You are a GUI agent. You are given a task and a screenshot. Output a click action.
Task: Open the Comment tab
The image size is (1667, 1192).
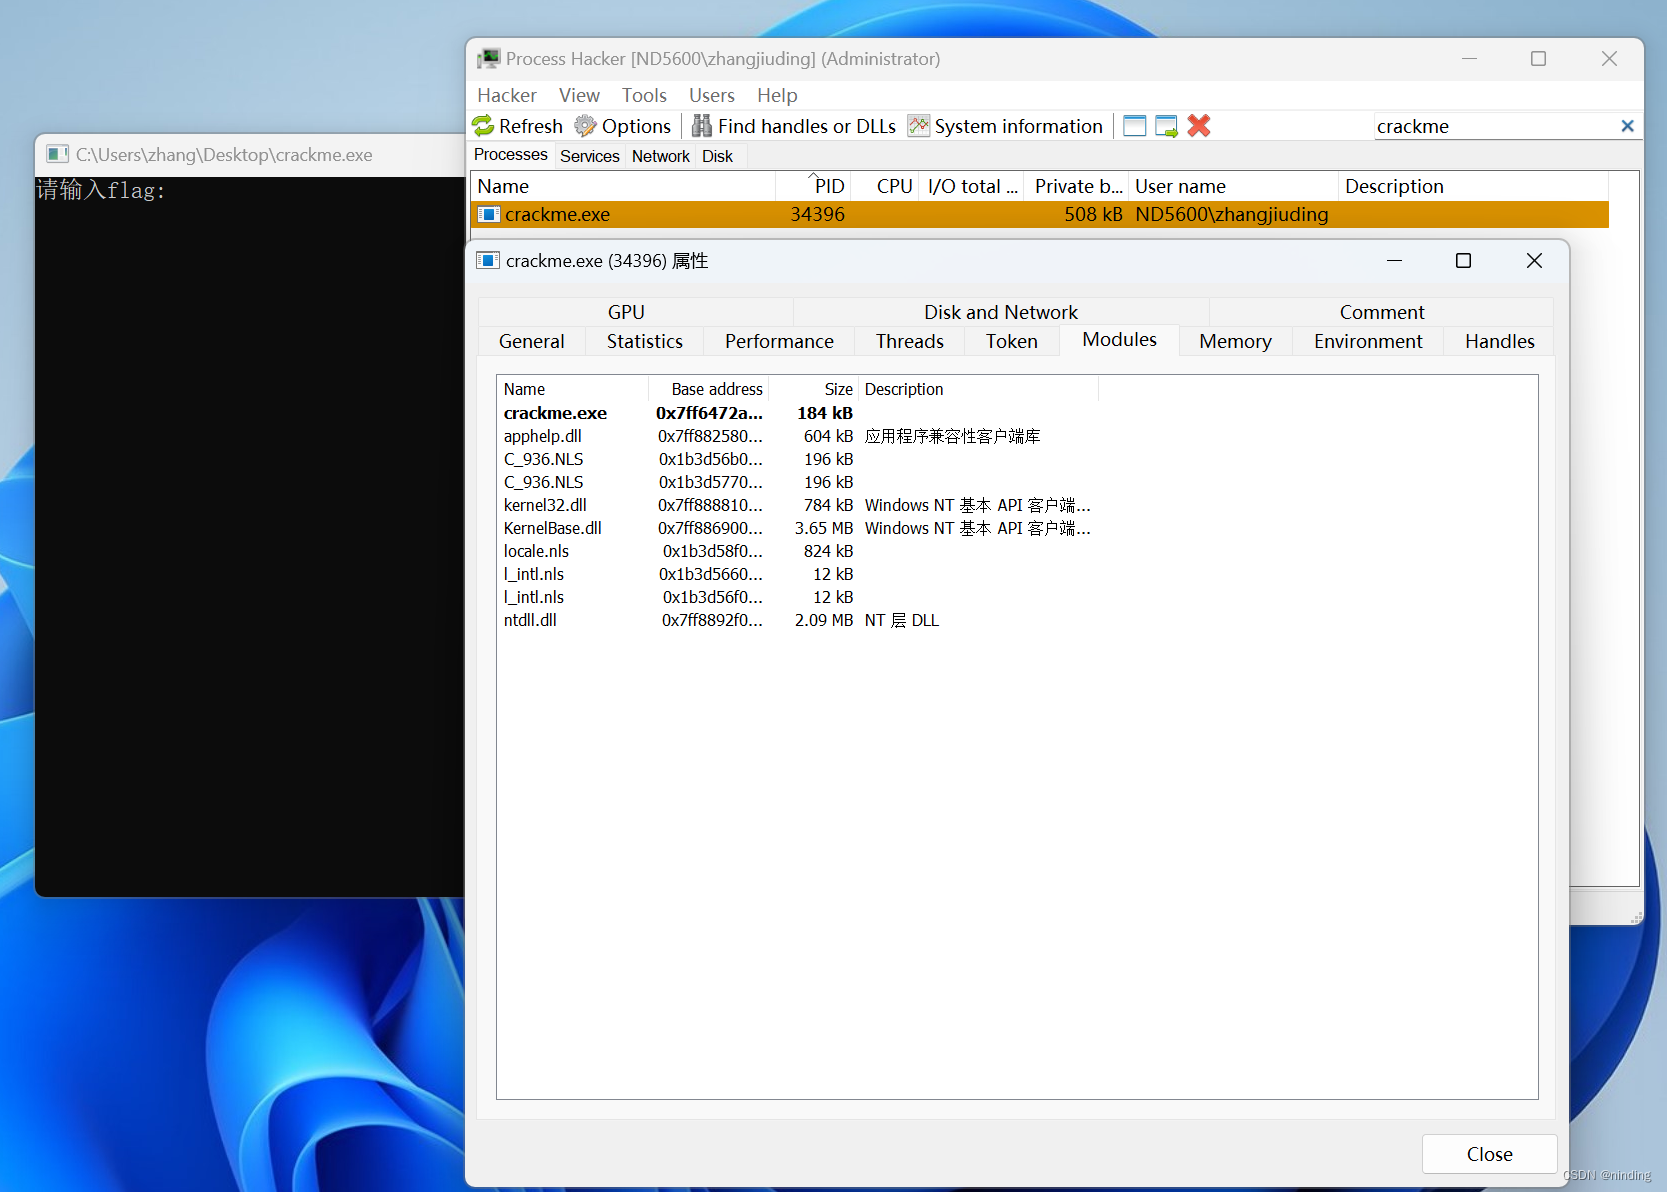click(1382, 312)
